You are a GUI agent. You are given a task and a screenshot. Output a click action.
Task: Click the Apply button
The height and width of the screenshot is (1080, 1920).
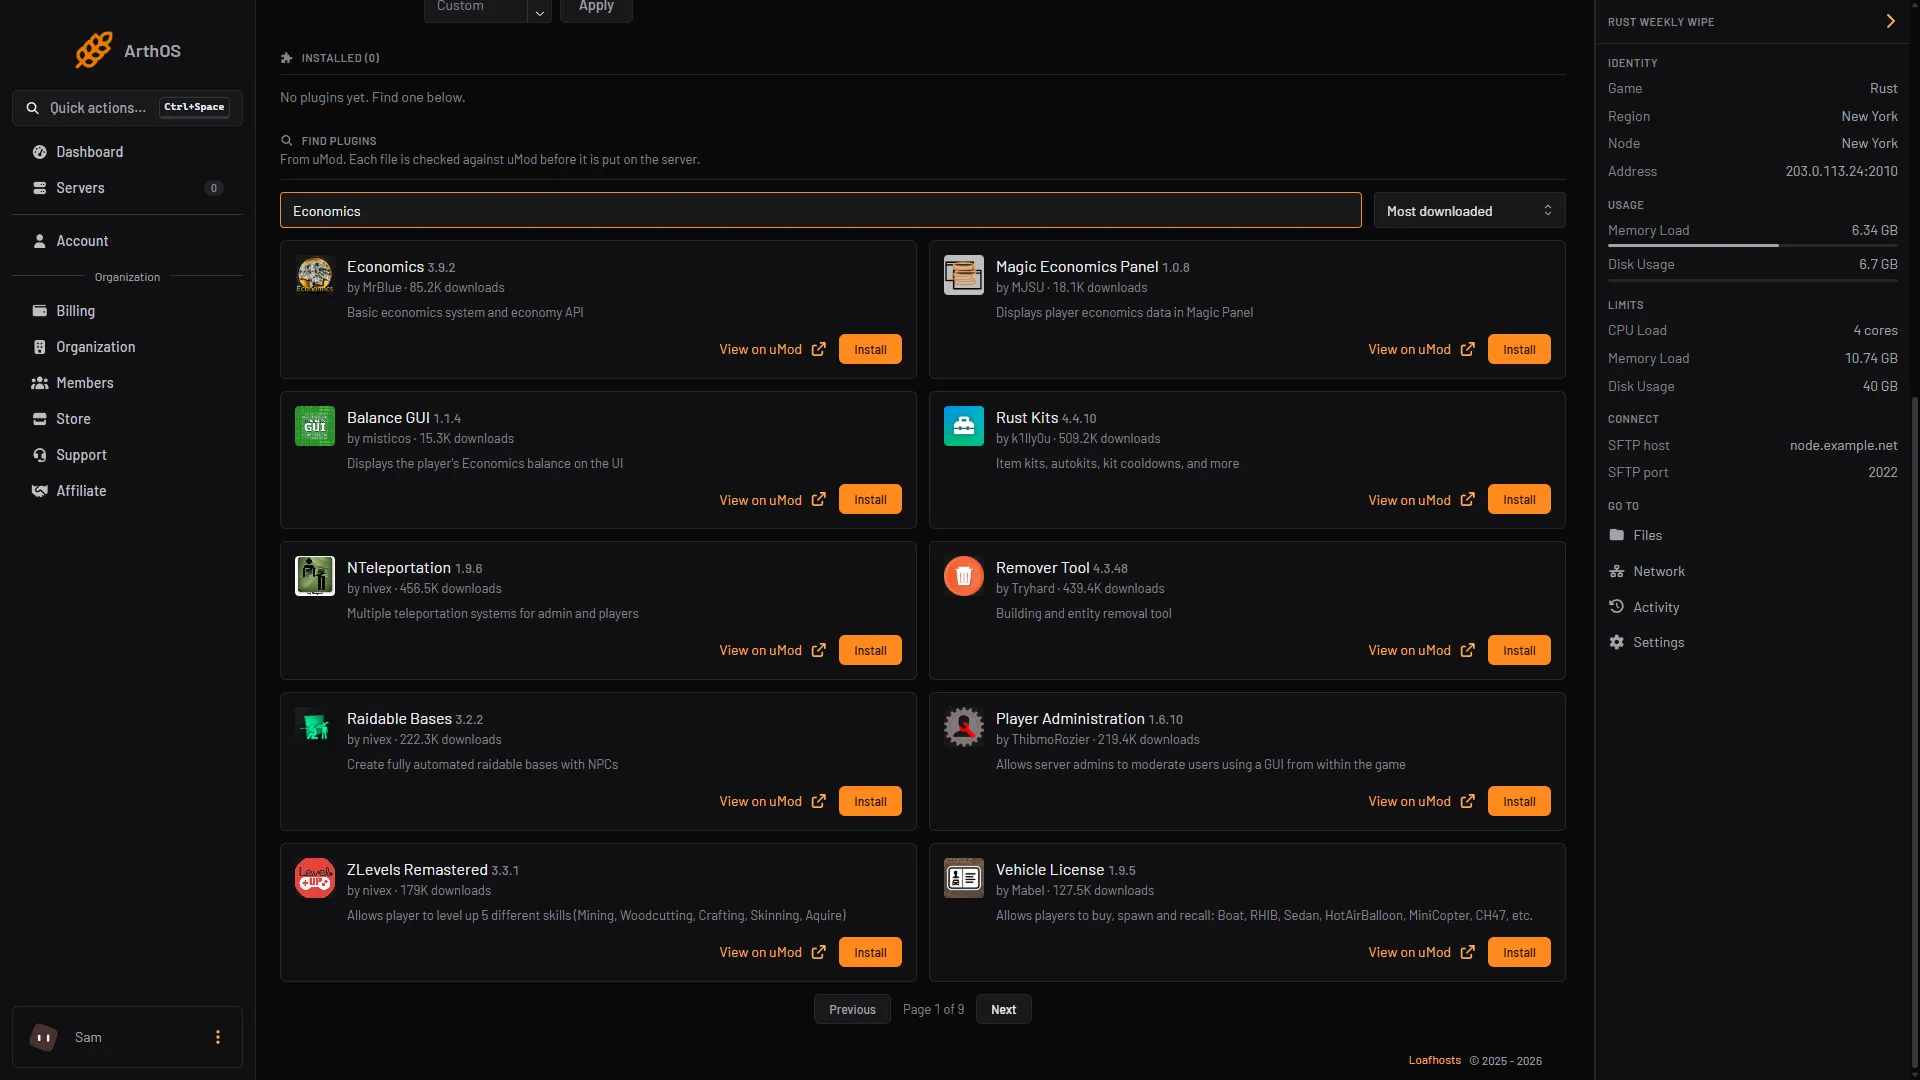(596, 8)
